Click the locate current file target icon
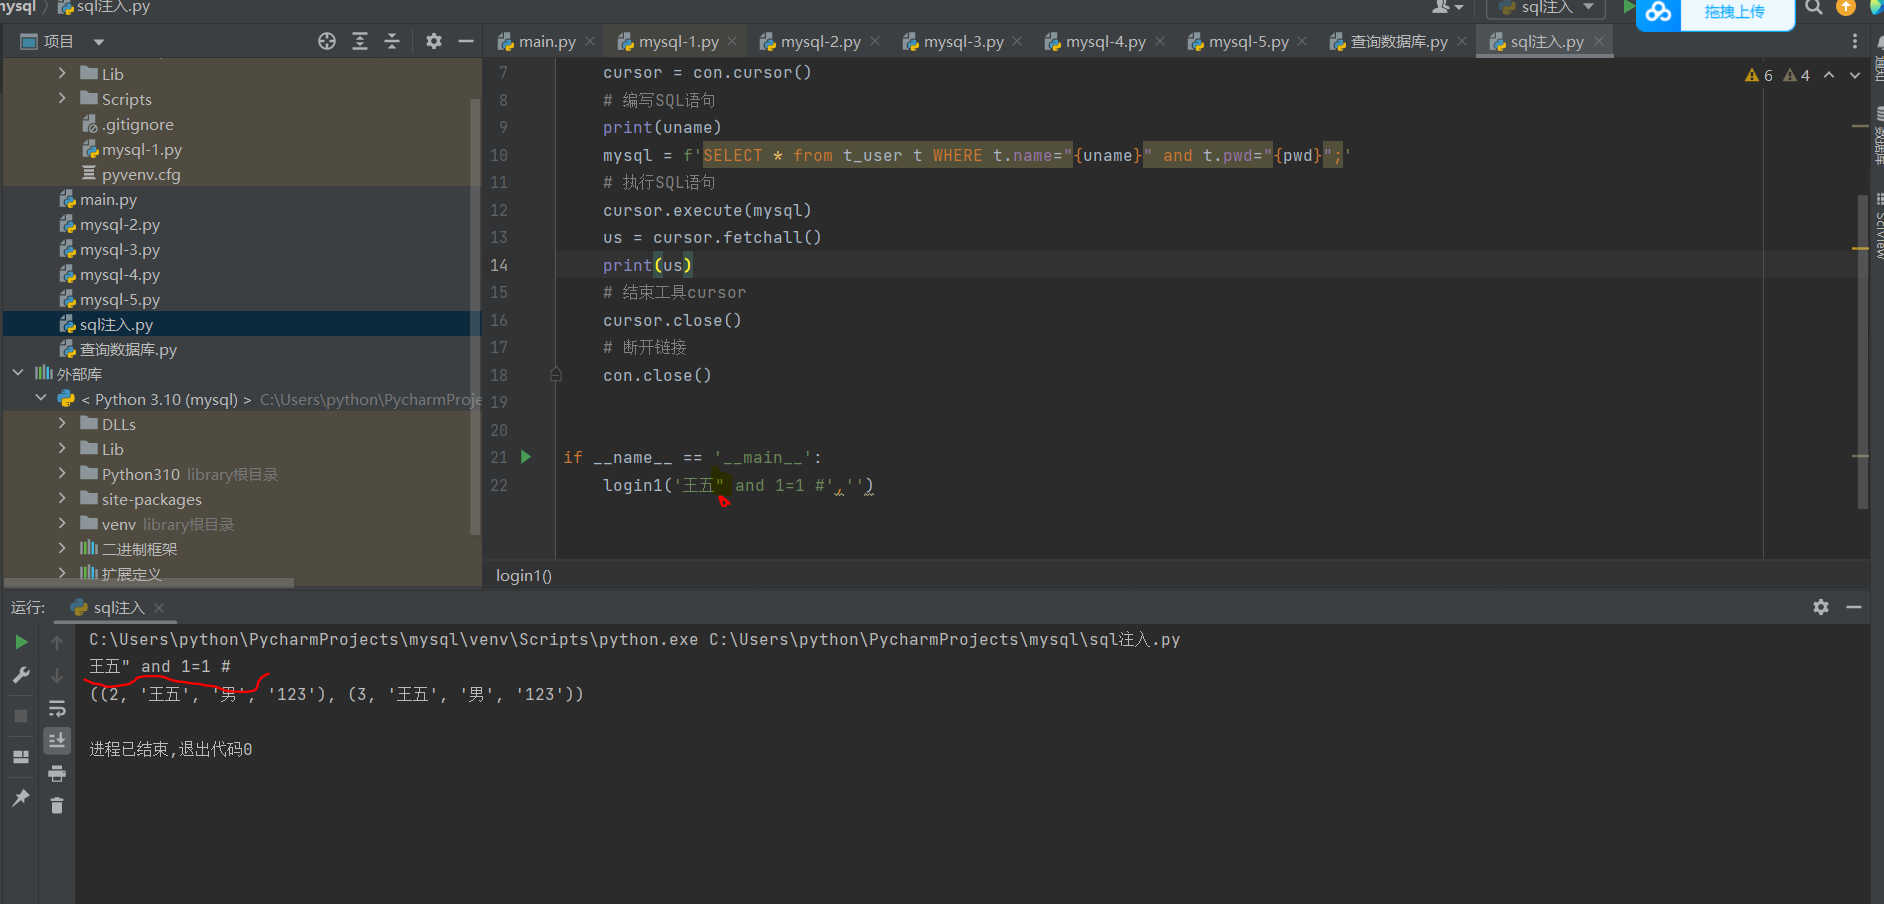The width and height of the screenshot is (1884, 904). [327, 41]
